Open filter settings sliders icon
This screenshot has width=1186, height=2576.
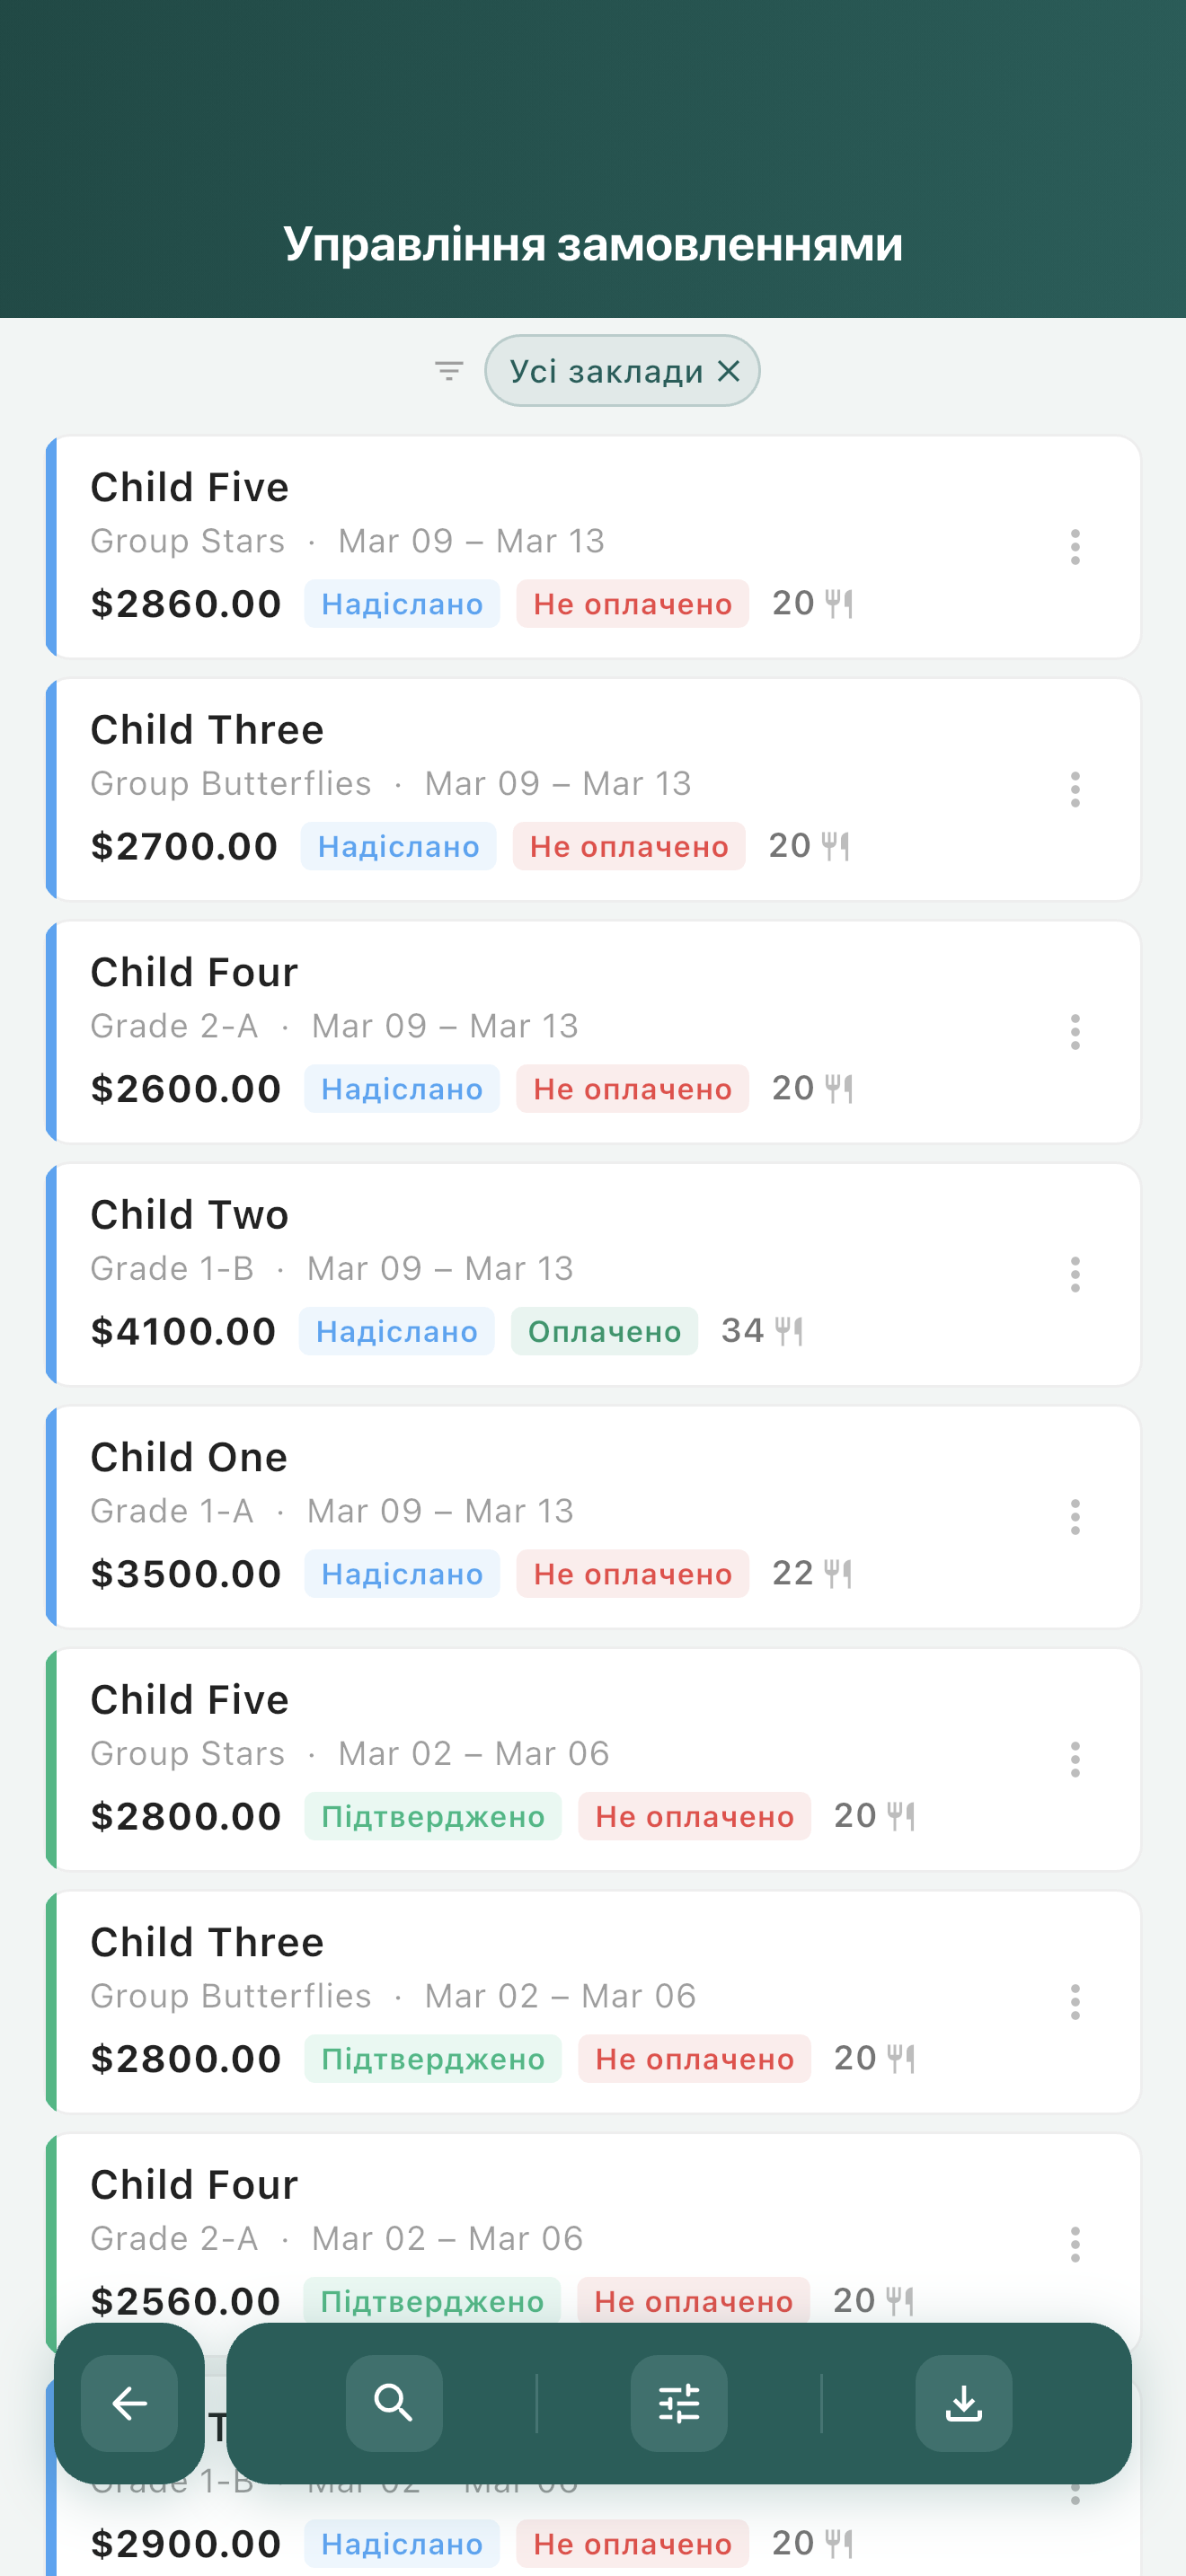[679, 2402]
